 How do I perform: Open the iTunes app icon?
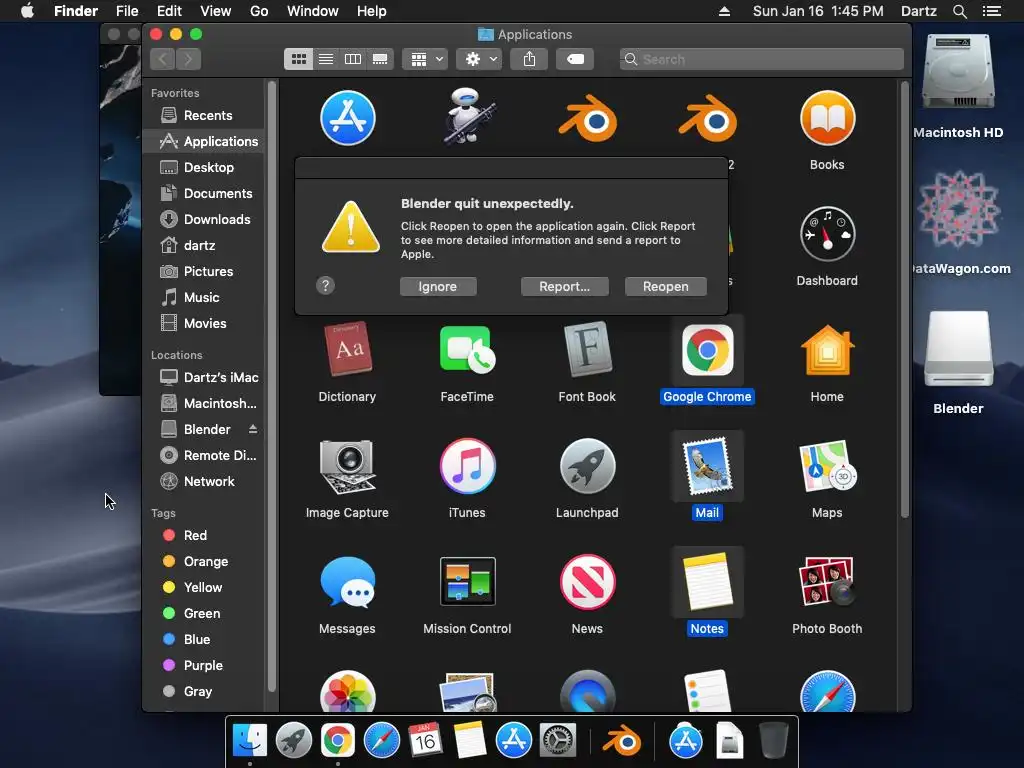point(468,466)
